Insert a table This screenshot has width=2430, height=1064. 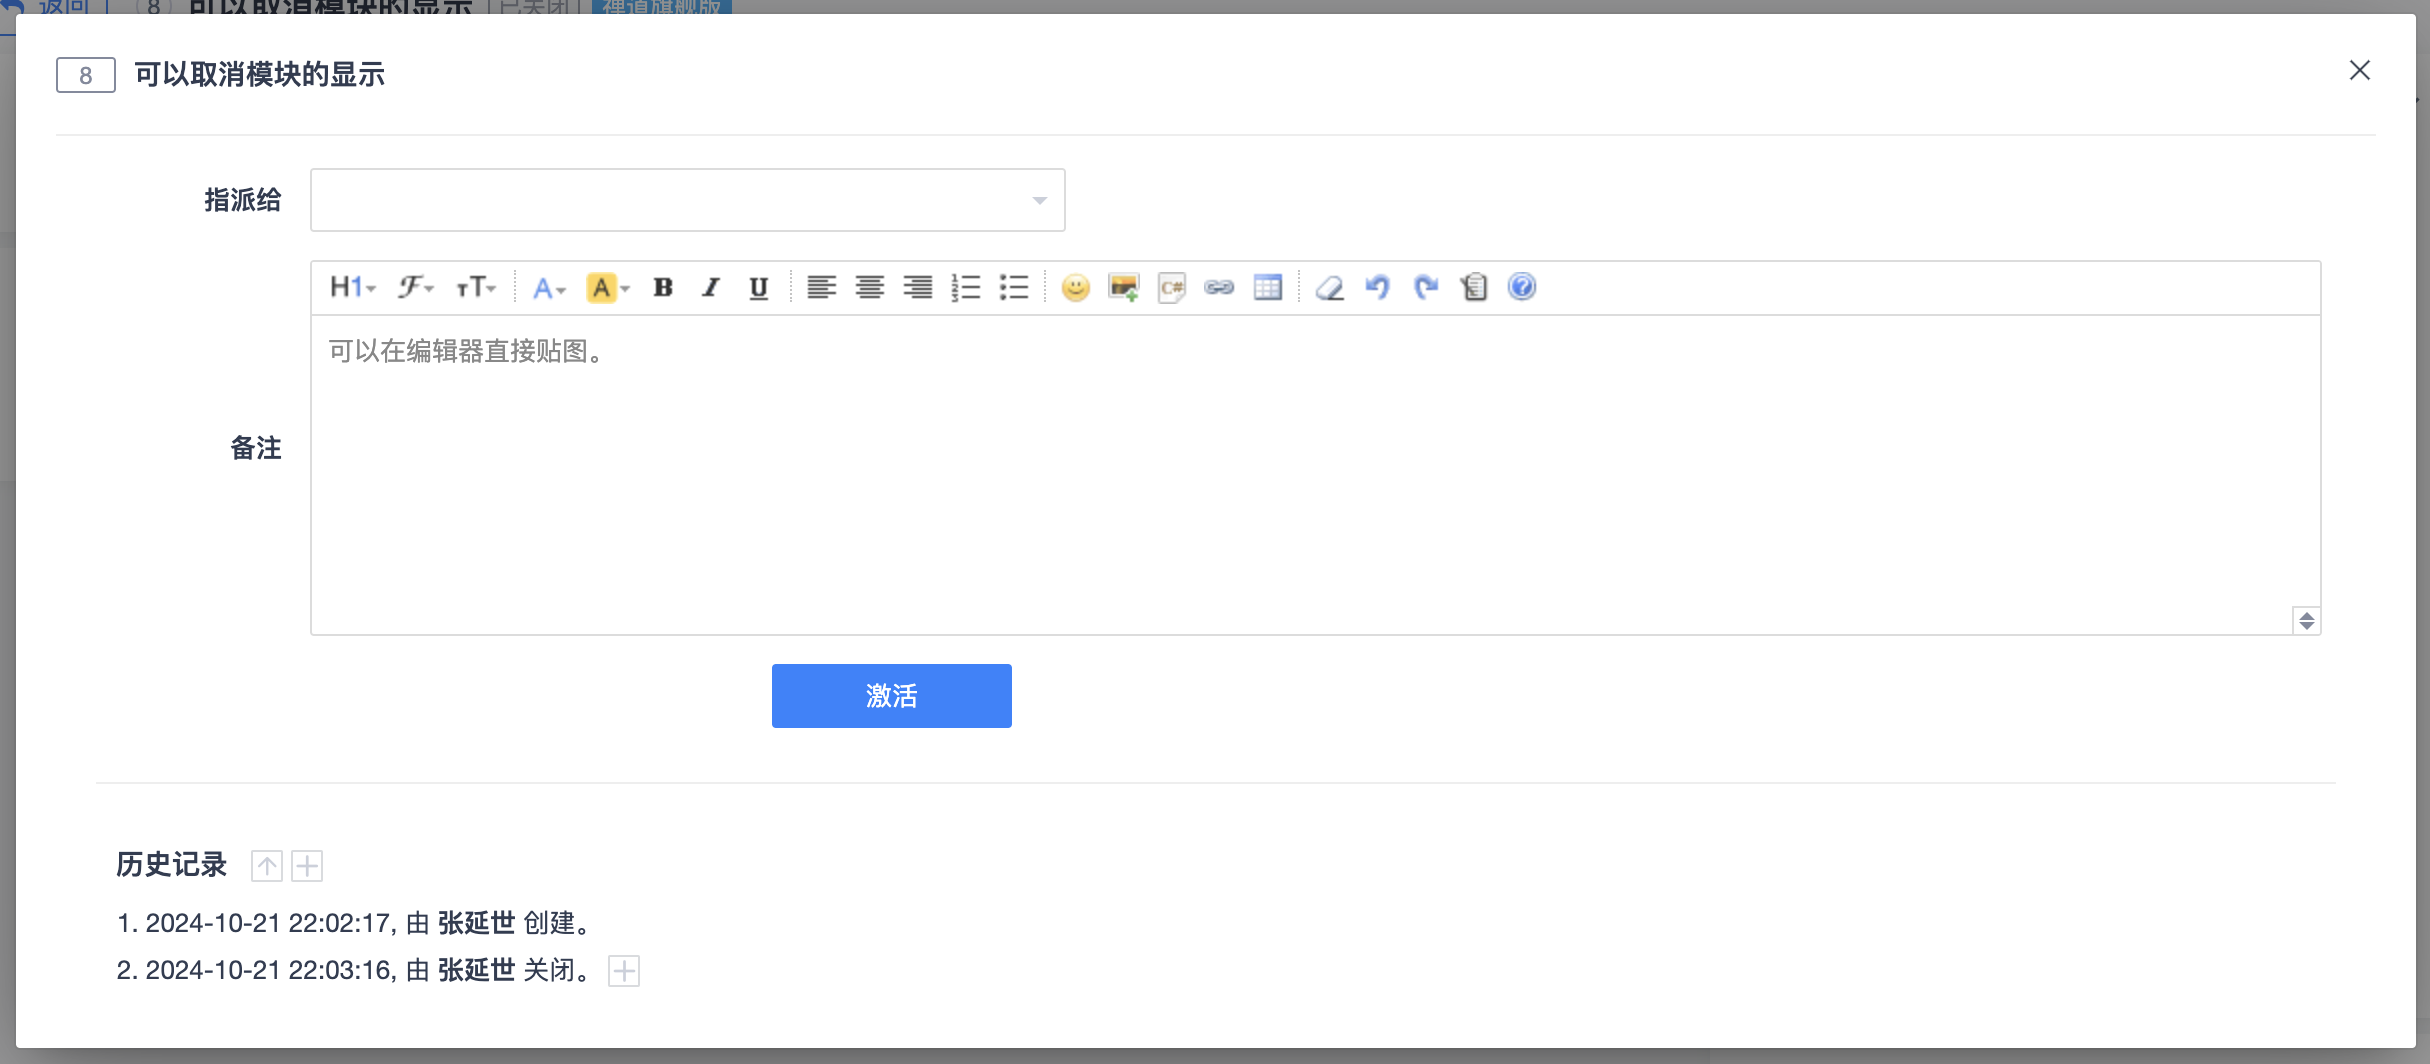click(x=1268, y=288)
